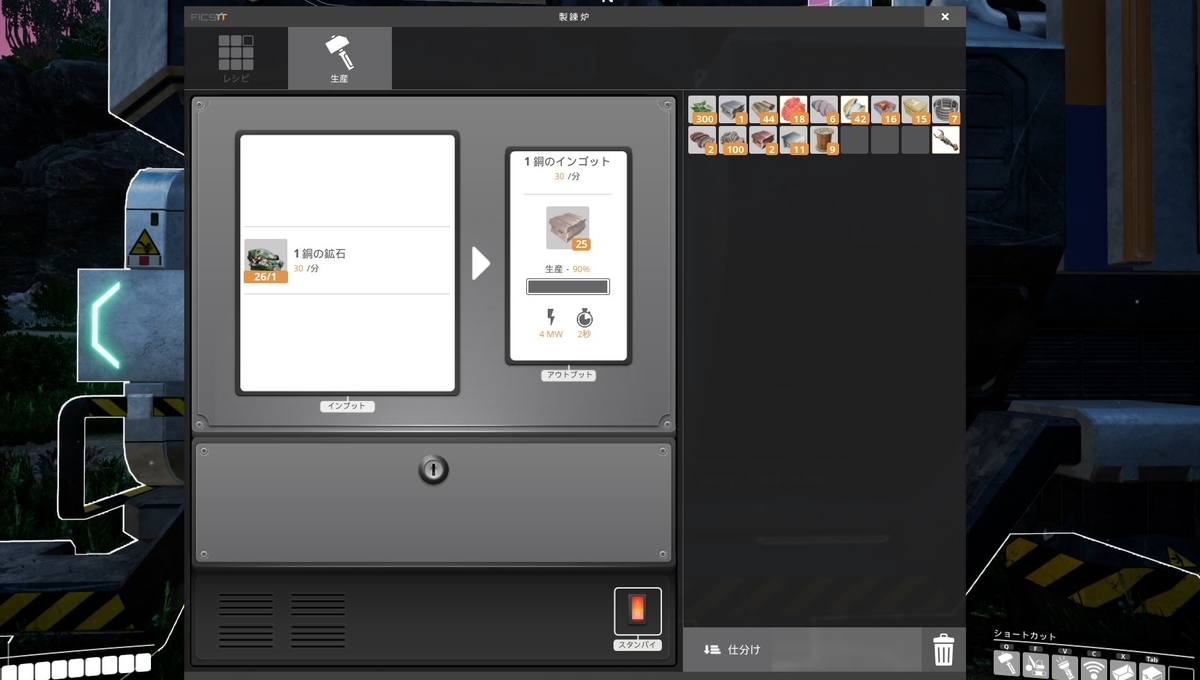Click the white arrow between input and output
This screenshot has height=680, width=1200.
click(481, 263)
